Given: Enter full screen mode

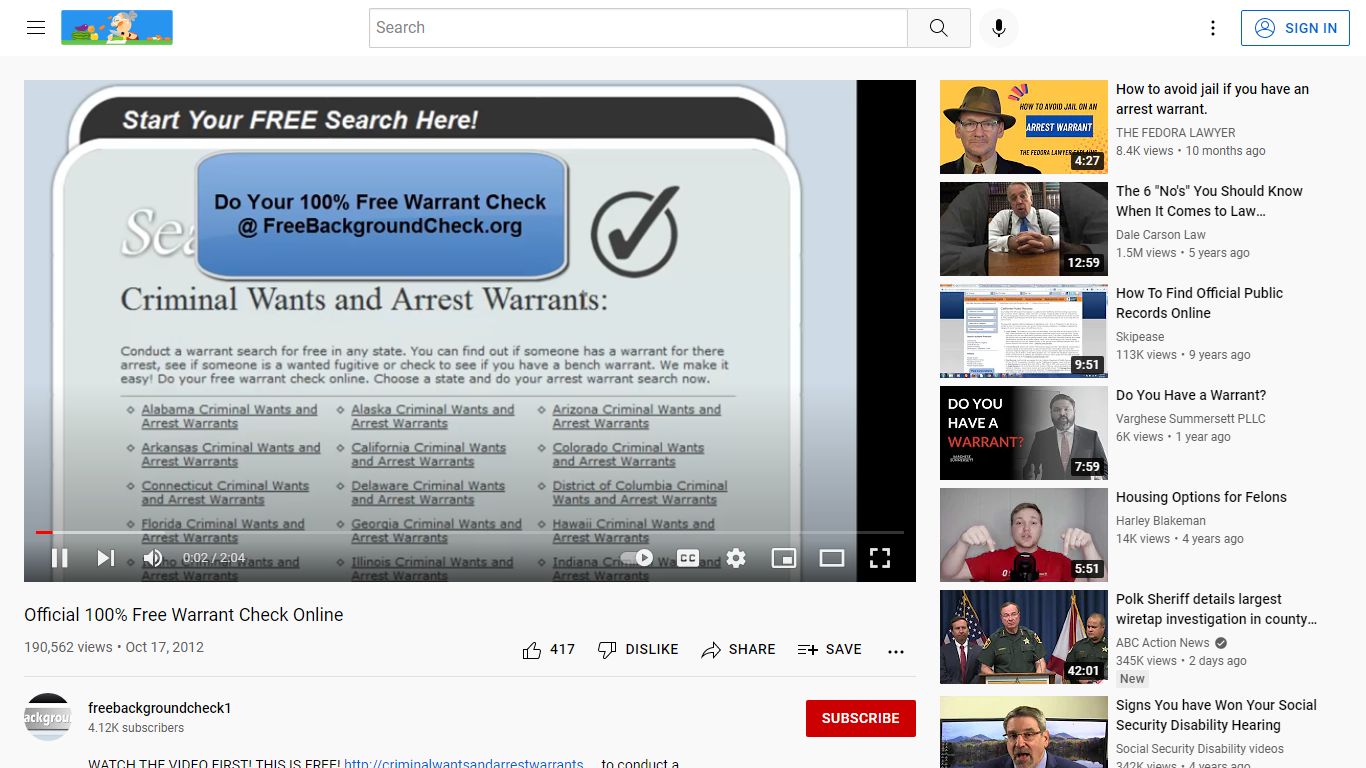Looking at the screenshot, I should pyautogui.click(x=880, y=558).
